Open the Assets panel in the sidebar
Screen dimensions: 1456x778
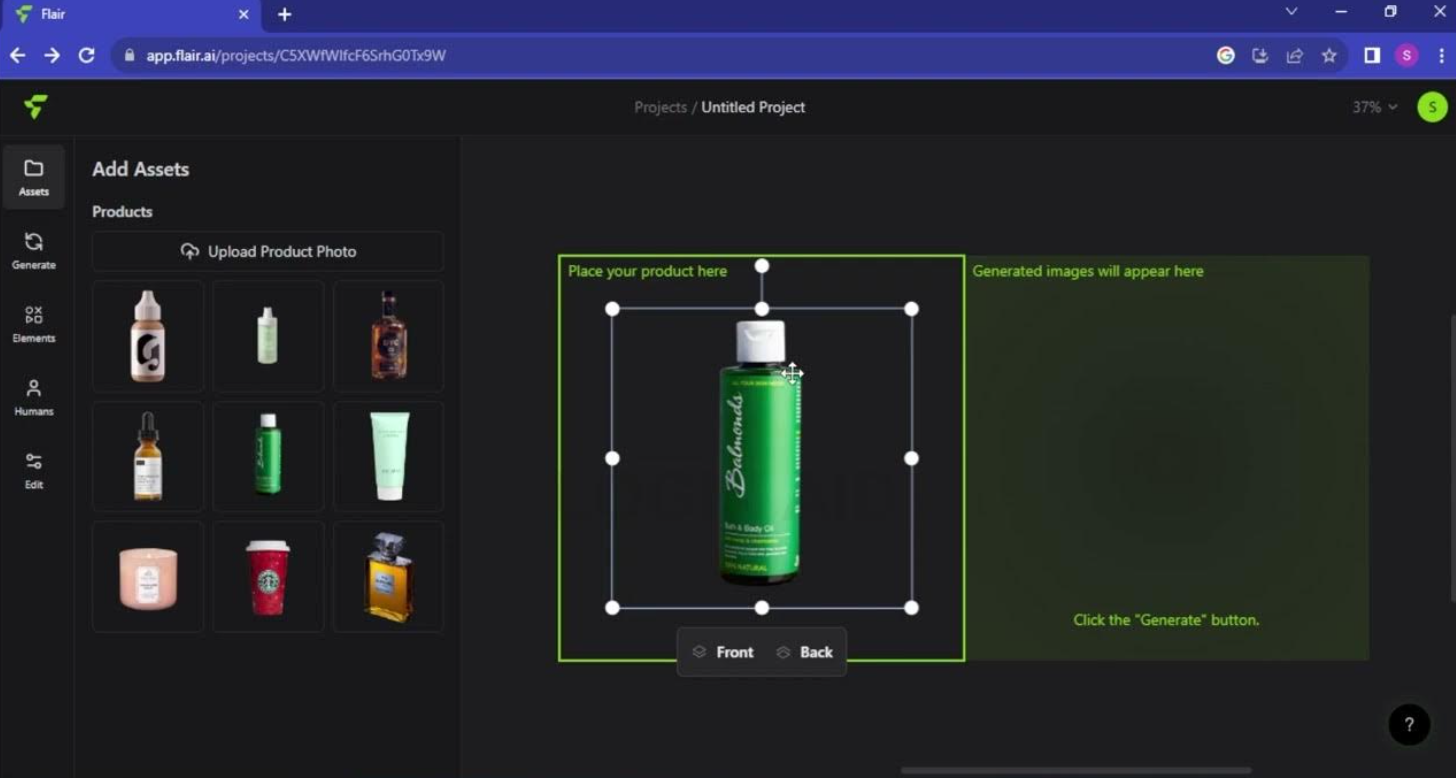click(33, 177)
